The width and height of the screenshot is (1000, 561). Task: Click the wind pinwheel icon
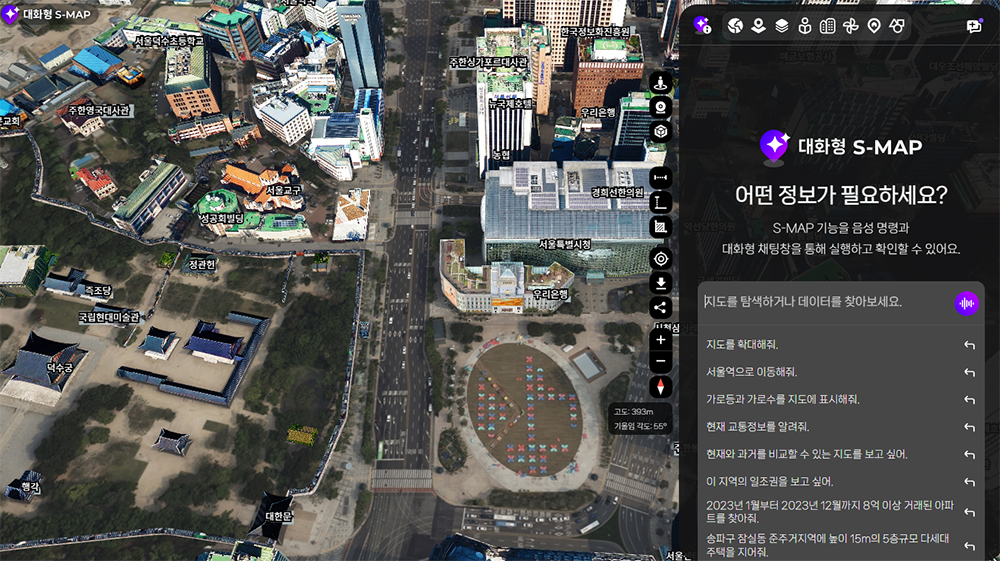pos(851,26)
